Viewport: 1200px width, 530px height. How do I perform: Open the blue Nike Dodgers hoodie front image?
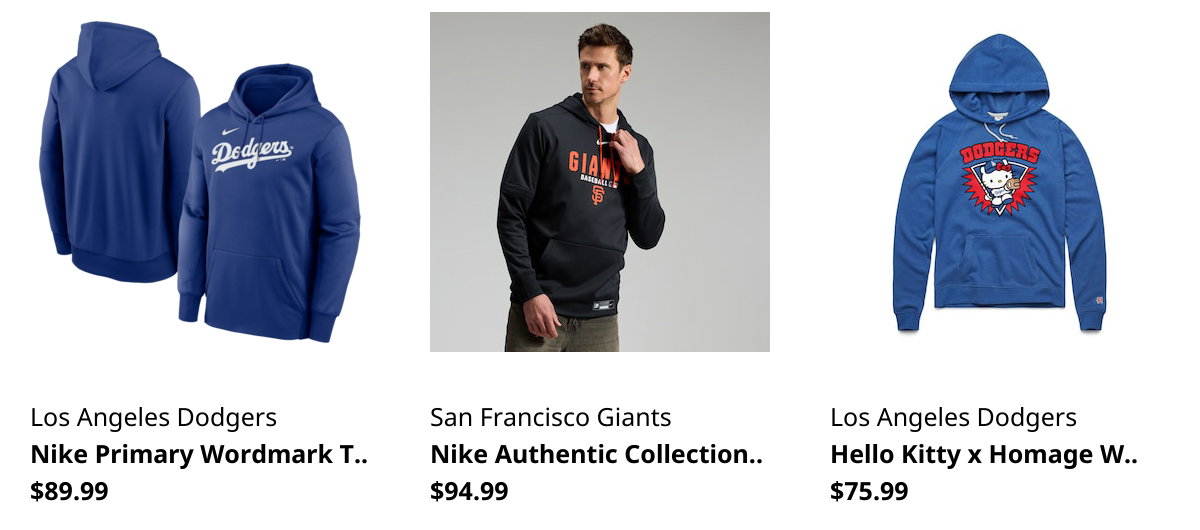[269, 203]
